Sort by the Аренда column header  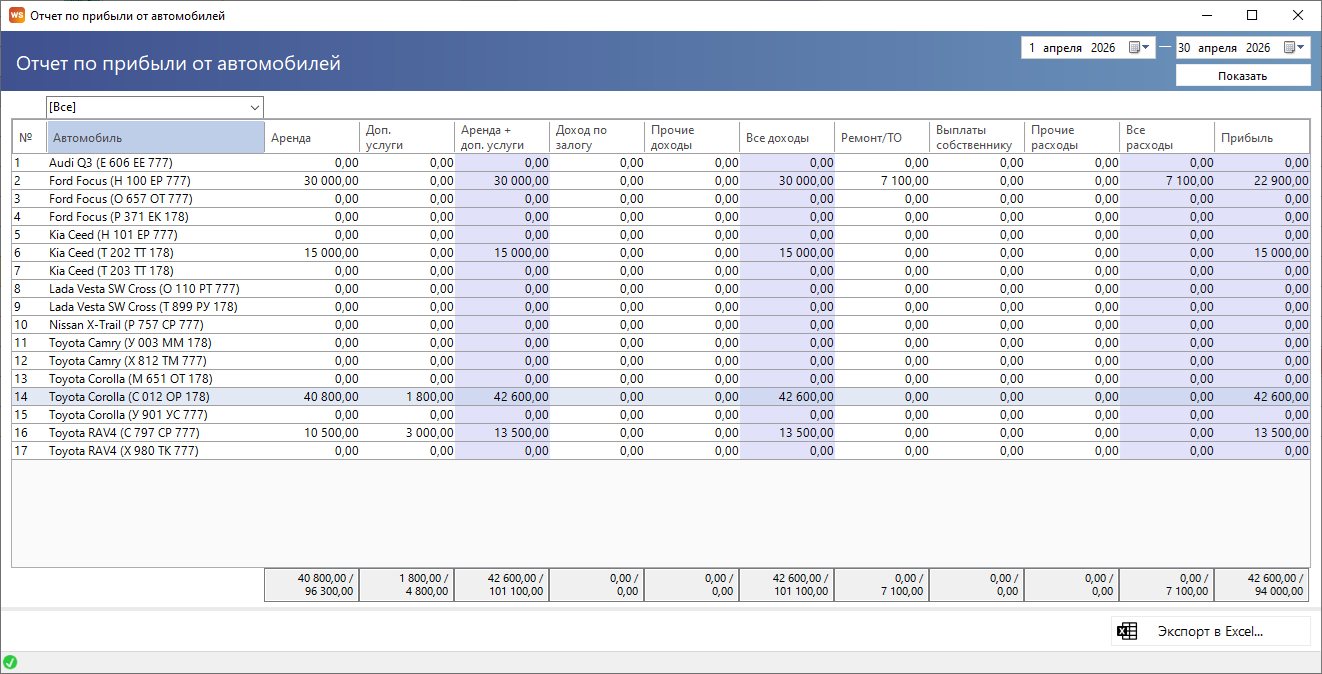(311, 138)
